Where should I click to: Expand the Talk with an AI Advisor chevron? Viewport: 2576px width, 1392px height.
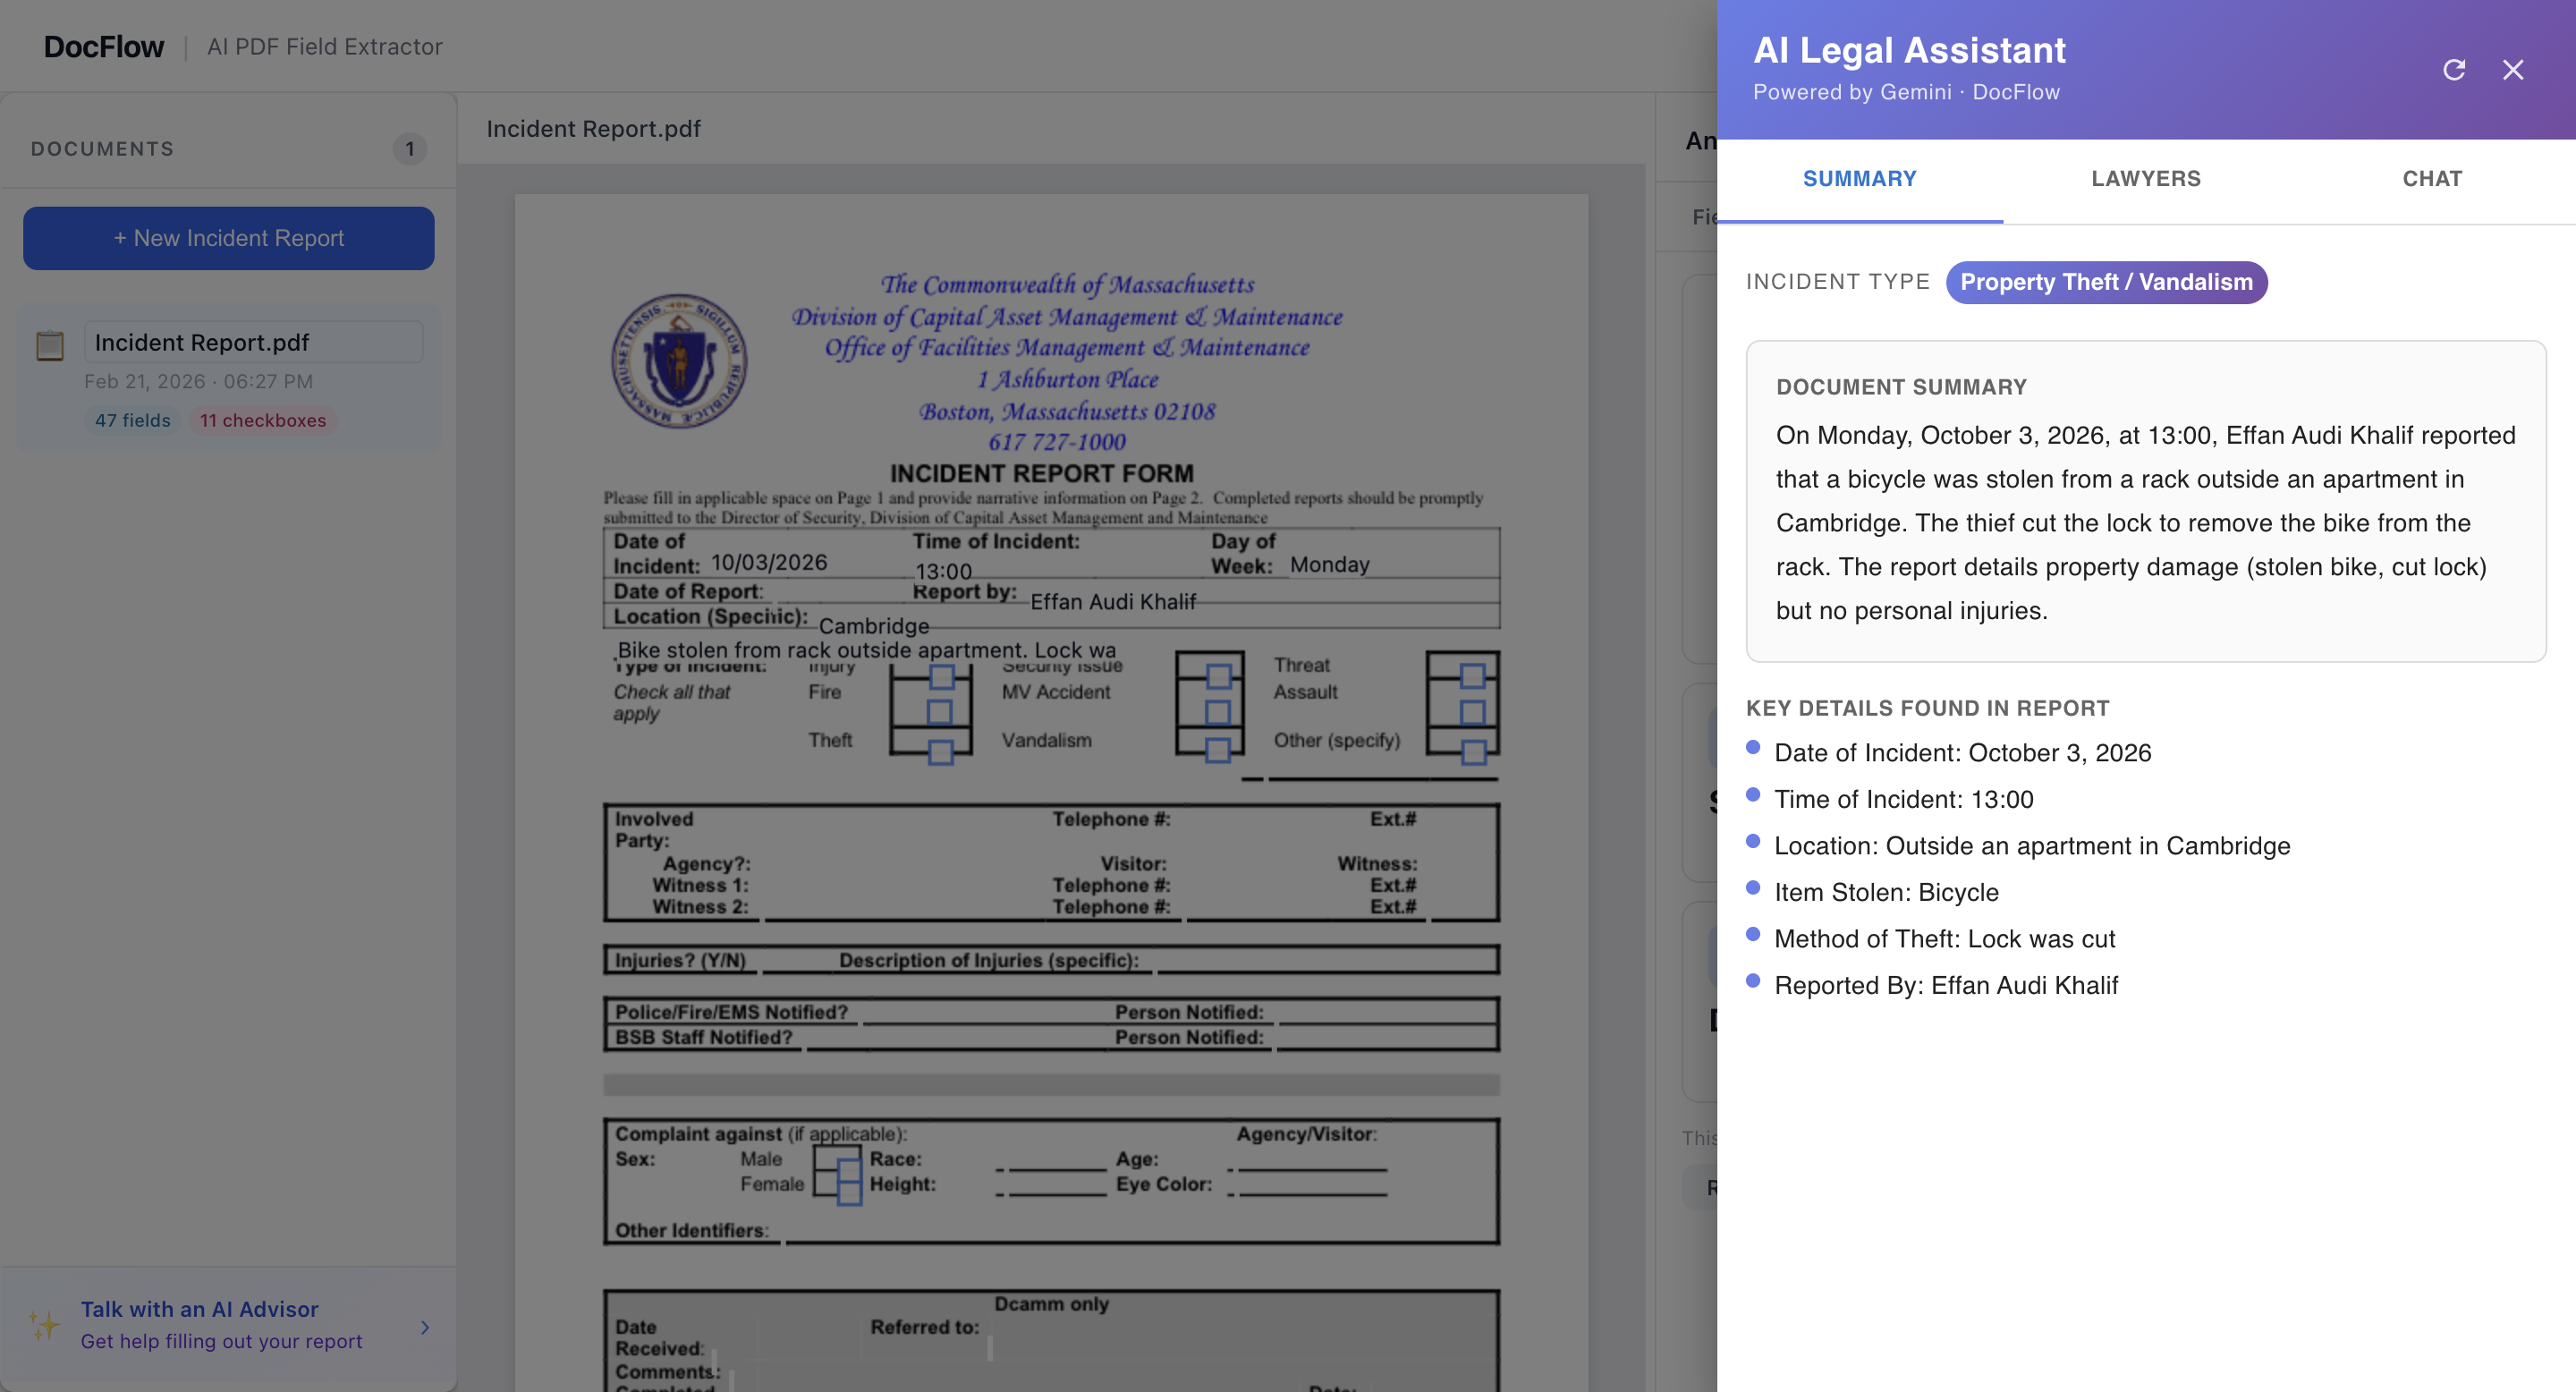pyautogui.click(x=425, y=1327)
